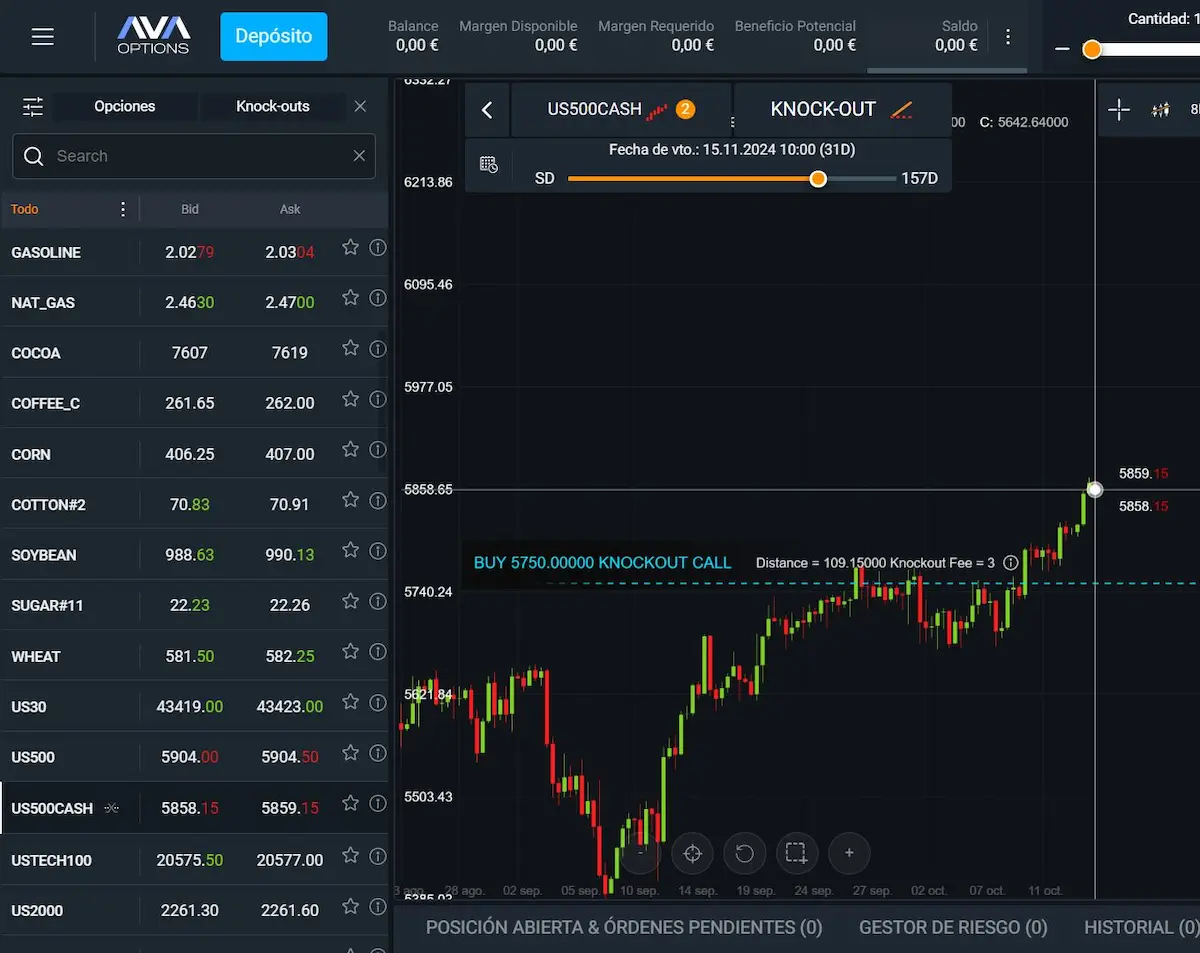Screen dimensions: 1200x953
Task: Click the chart recenter target icon
Action: pos(691,853)
